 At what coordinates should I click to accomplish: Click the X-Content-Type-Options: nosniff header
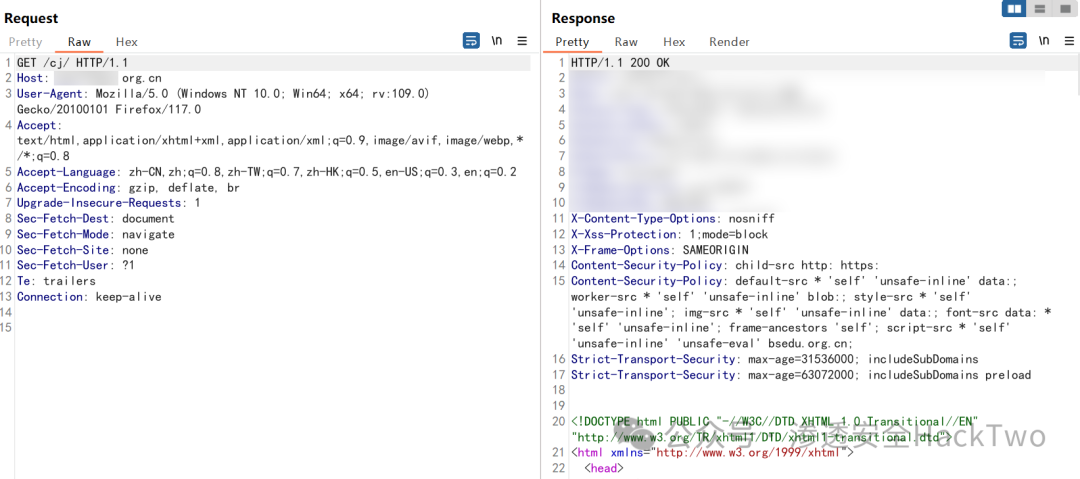(673, 218)
